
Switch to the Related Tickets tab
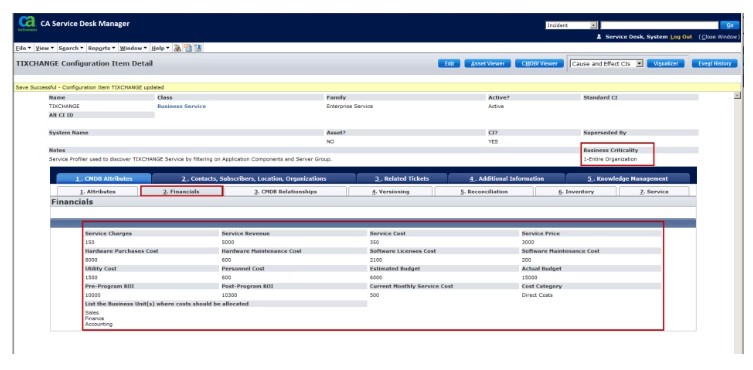(x=401, y=178)
